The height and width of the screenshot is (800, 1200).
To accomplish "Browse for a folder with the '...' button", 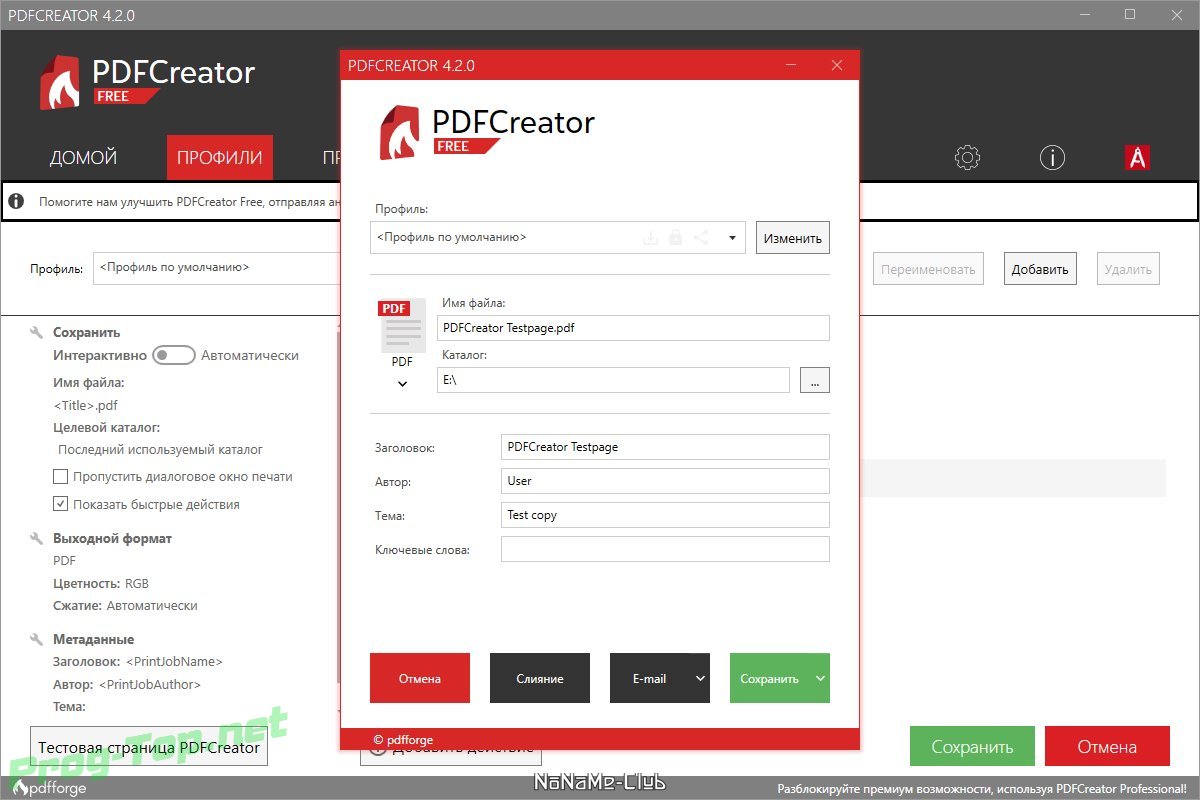I will 815,380.
